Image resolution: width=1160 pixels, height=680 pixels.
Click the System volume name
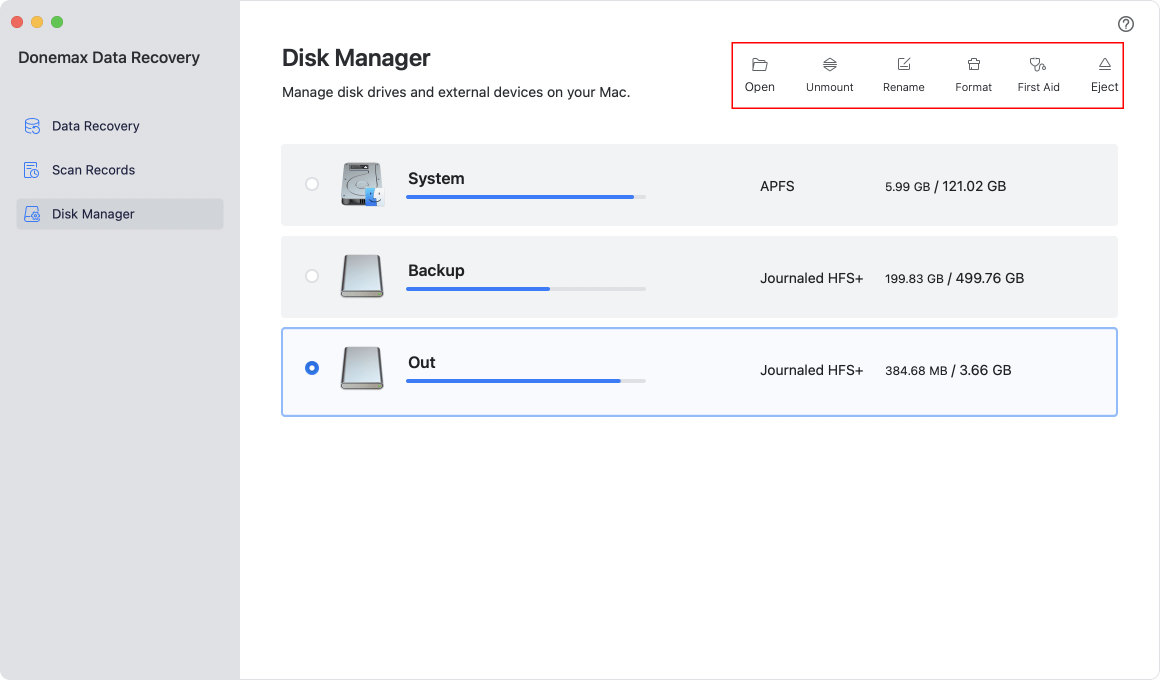tap(435, 178)
